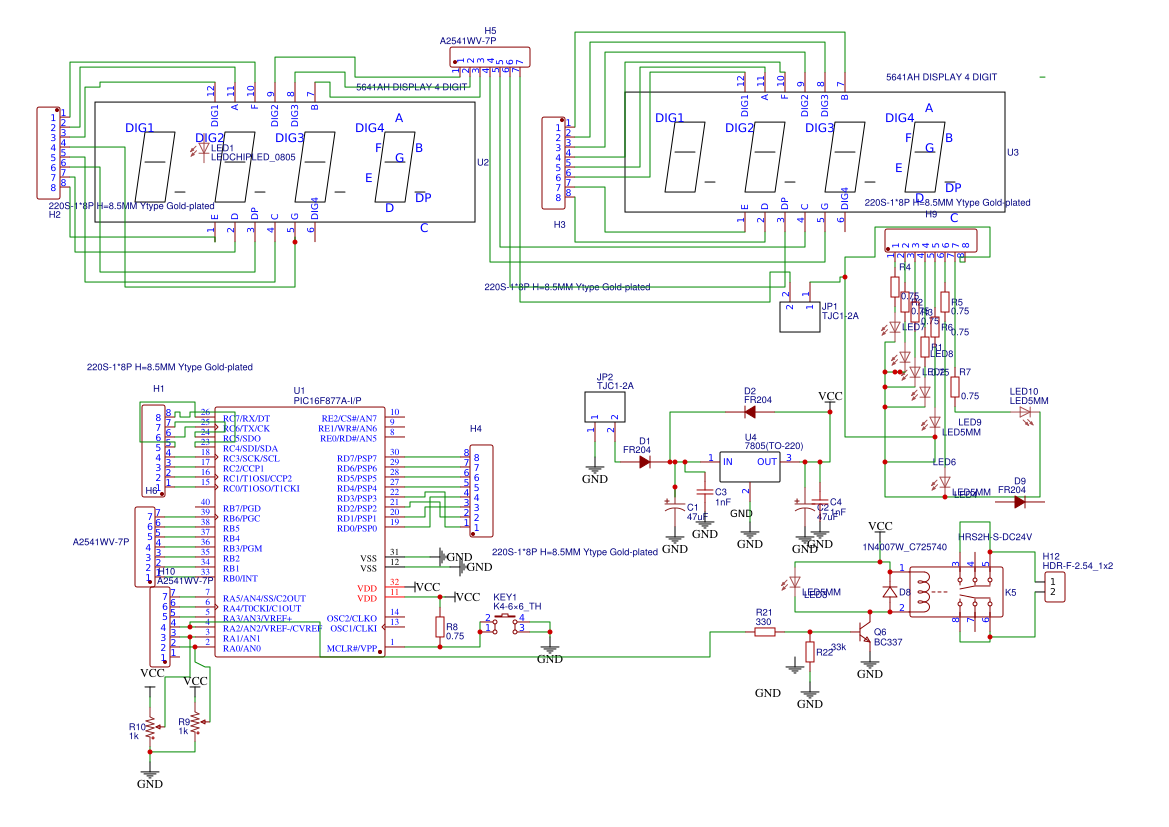
Task: Click the GND symbol below JP2
Action: pos(595,476)
